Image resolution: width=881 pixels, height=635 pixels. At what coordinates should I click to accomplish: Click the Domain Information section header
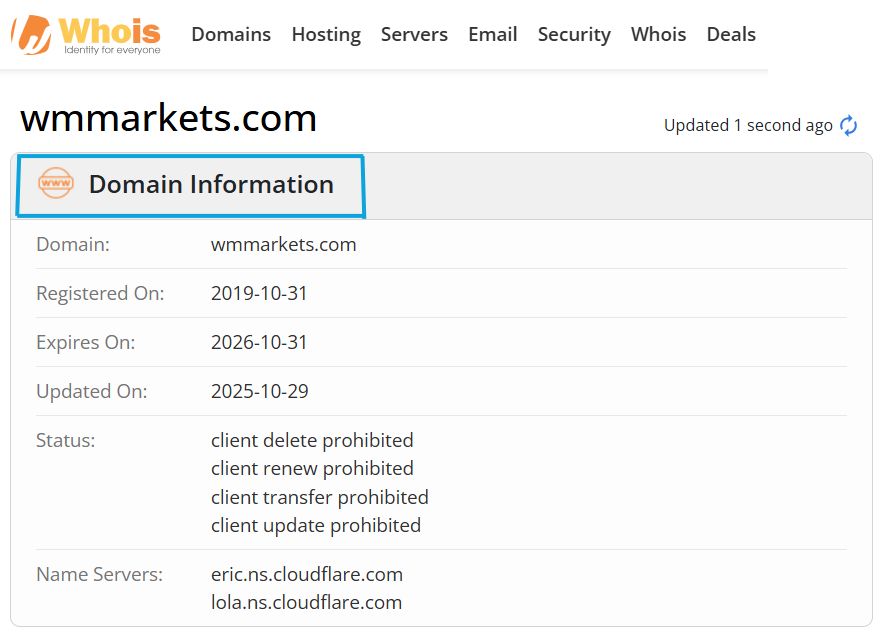(191, 186)
